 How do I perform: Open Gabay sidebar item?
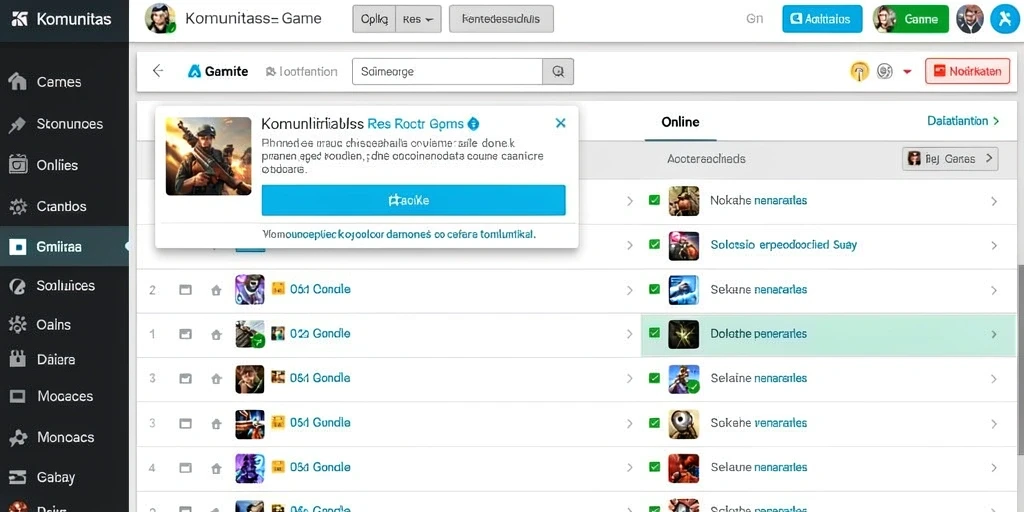(64, 477)
